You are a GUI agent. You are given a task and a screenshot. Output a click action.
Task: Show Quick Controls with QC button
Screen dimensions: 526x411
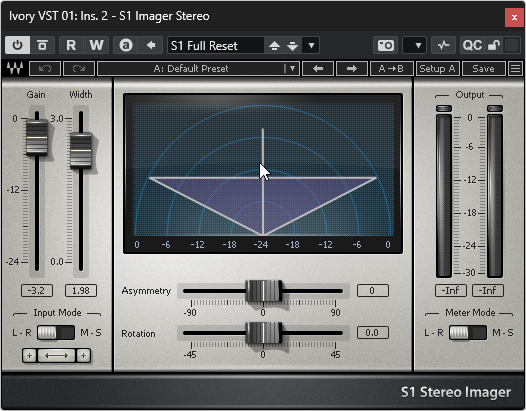pos(472,45)
